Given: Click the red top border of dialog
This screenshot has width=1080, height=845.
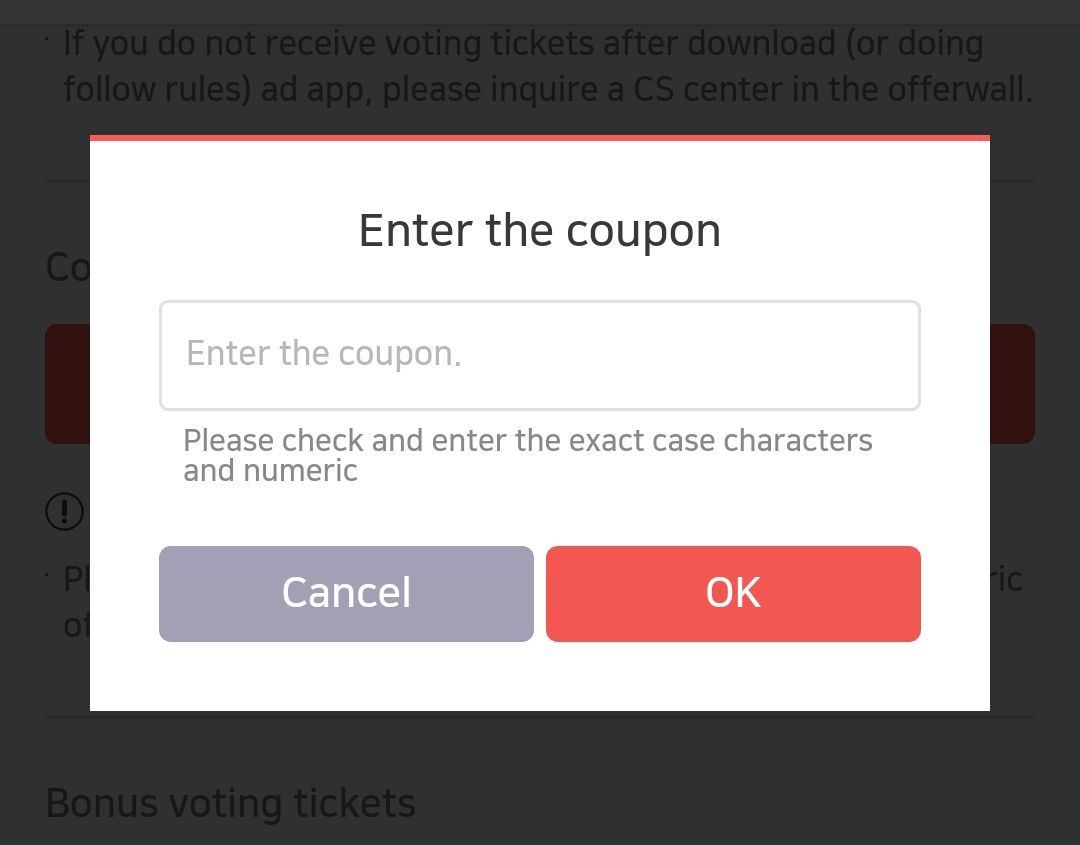Looking at the screenshot, I should click(x=540, y=138).
